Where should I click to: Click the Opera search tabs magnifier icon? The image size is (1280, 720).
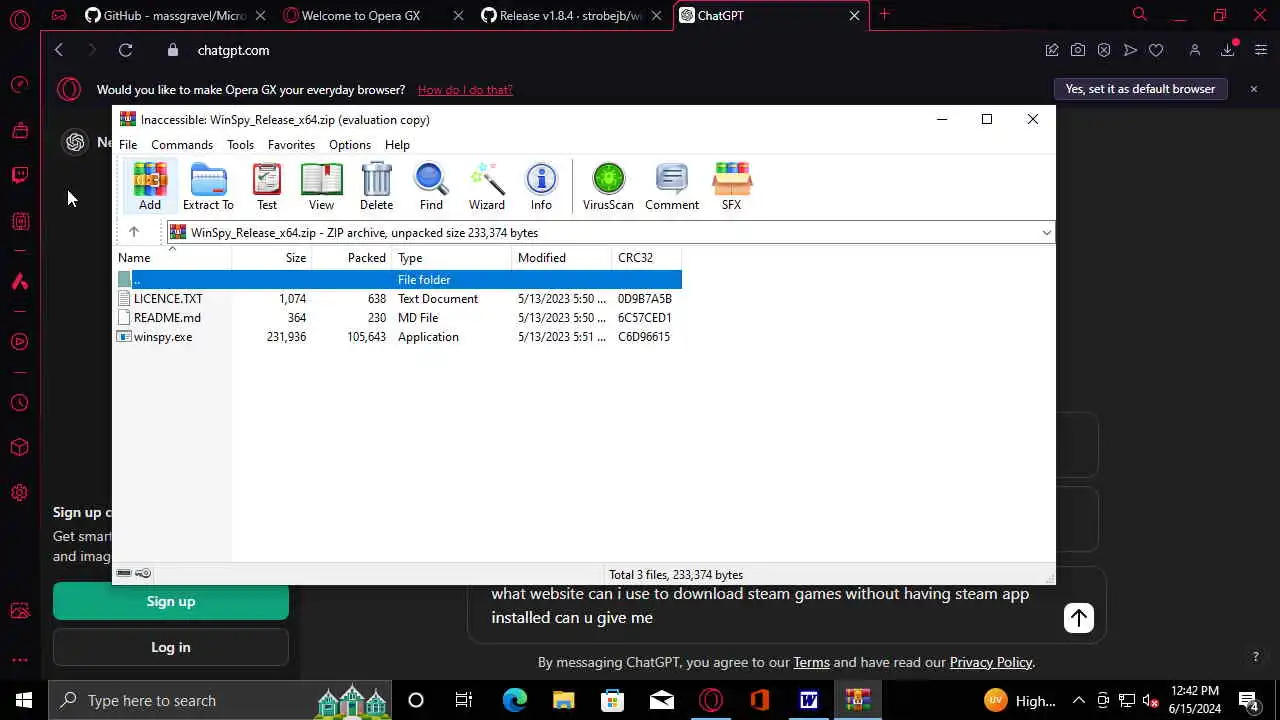click(1139, 15)
